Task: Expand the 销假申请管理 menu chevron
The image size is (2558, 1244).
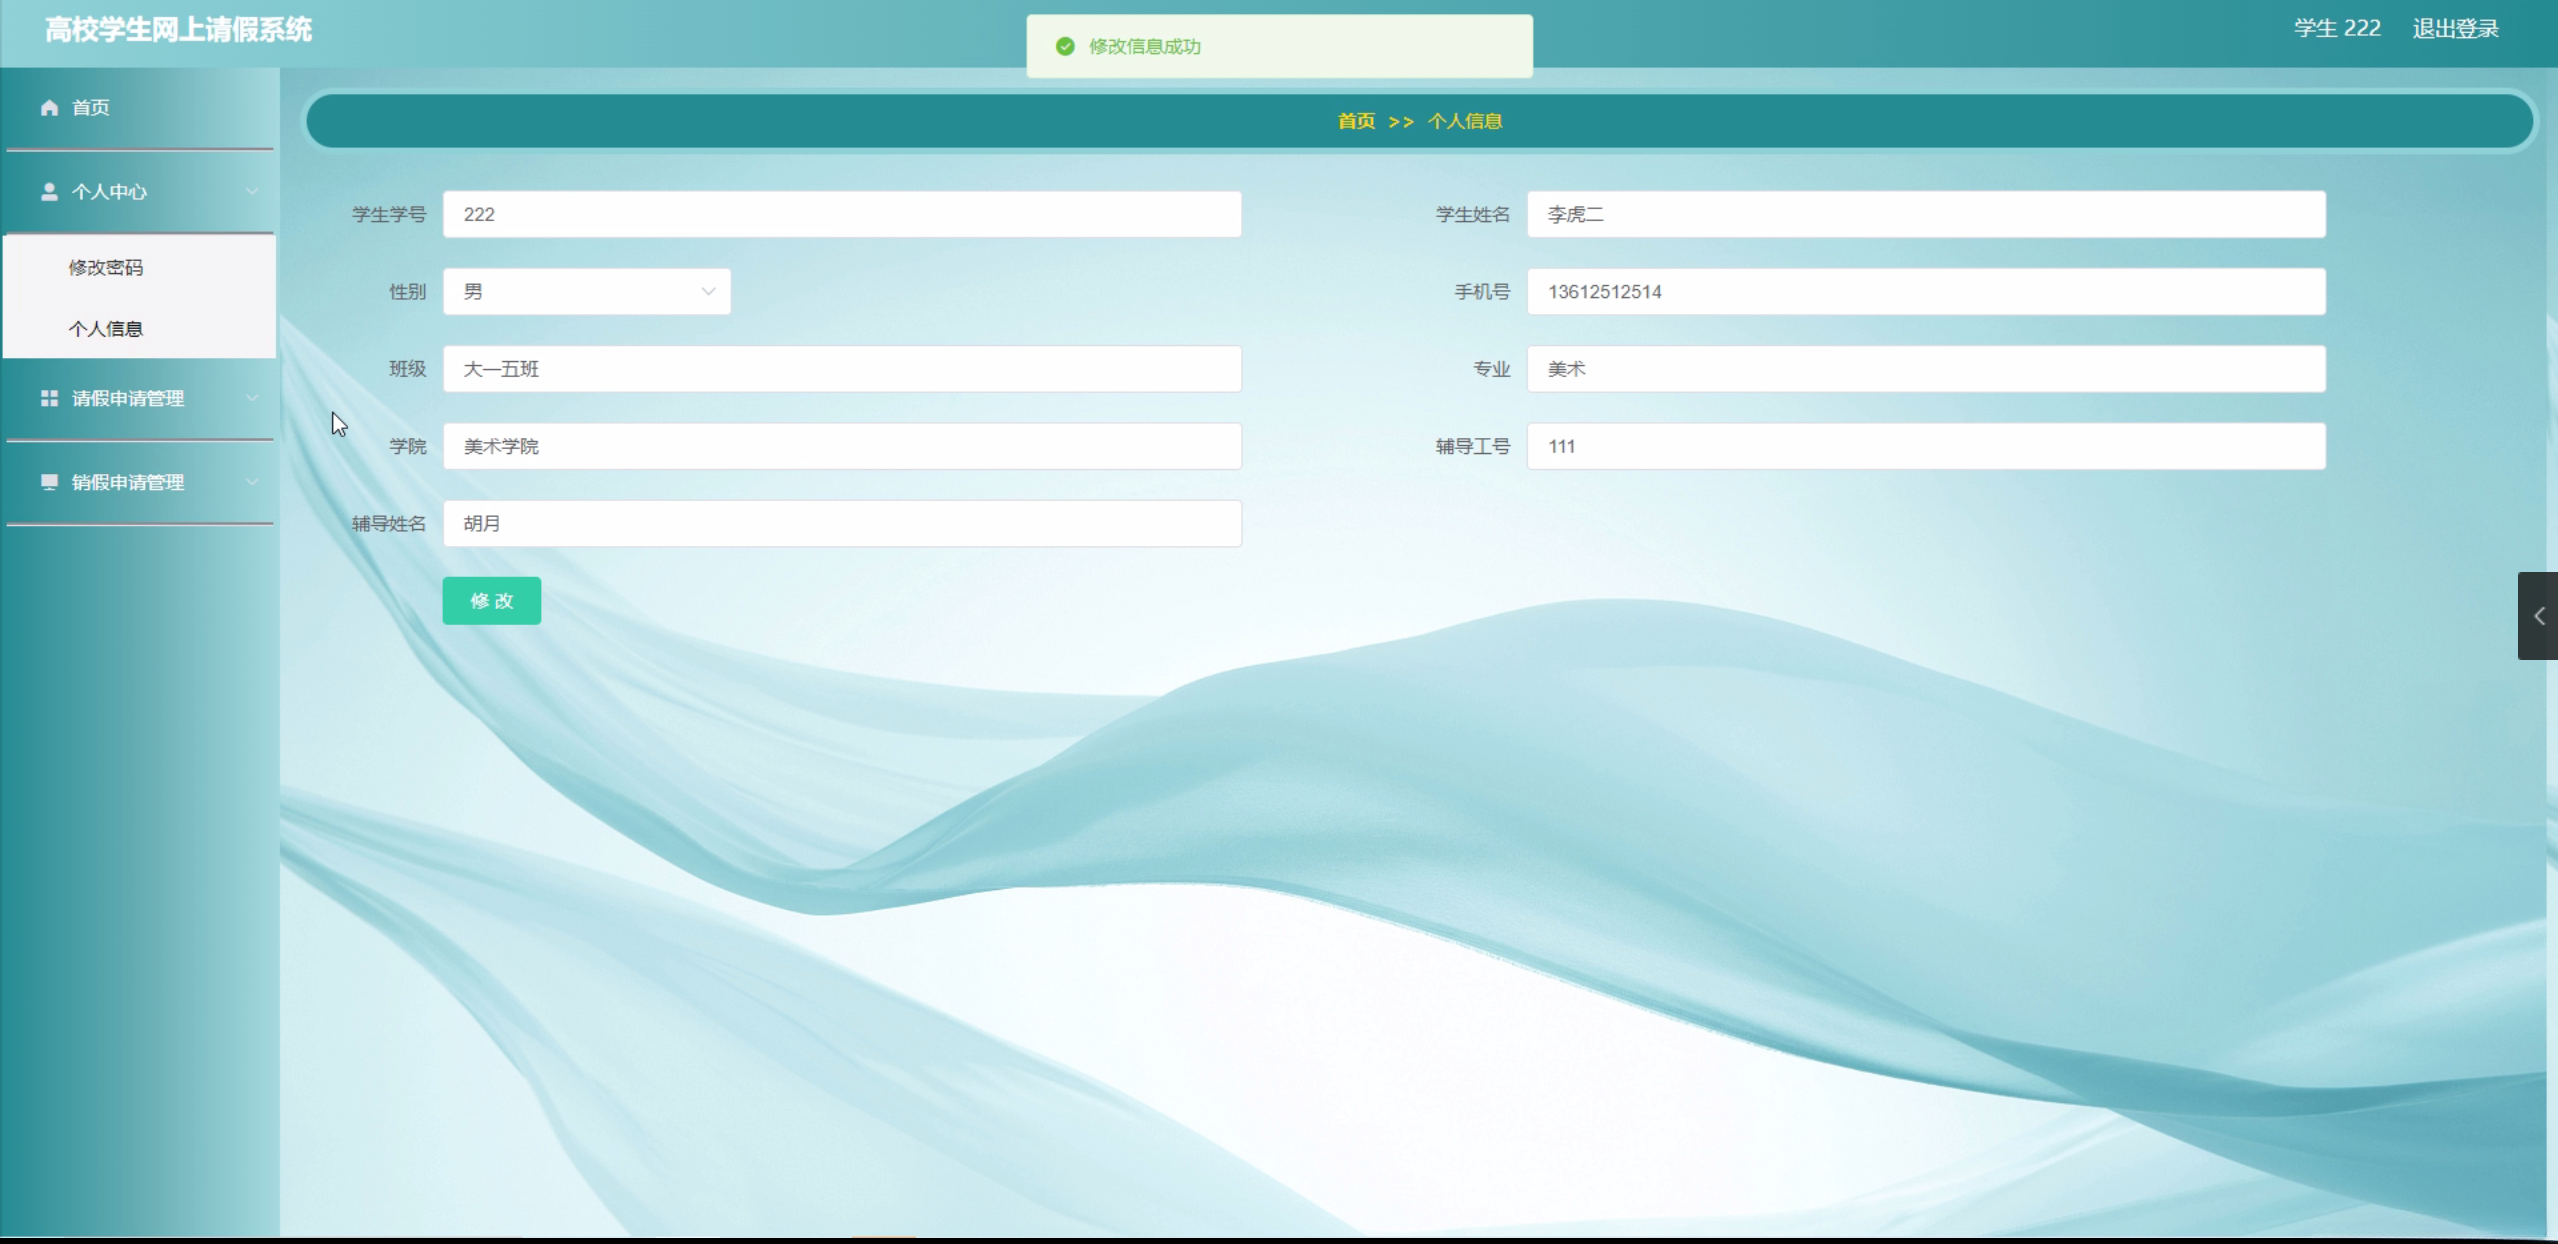Action: (x=252, y=482)
